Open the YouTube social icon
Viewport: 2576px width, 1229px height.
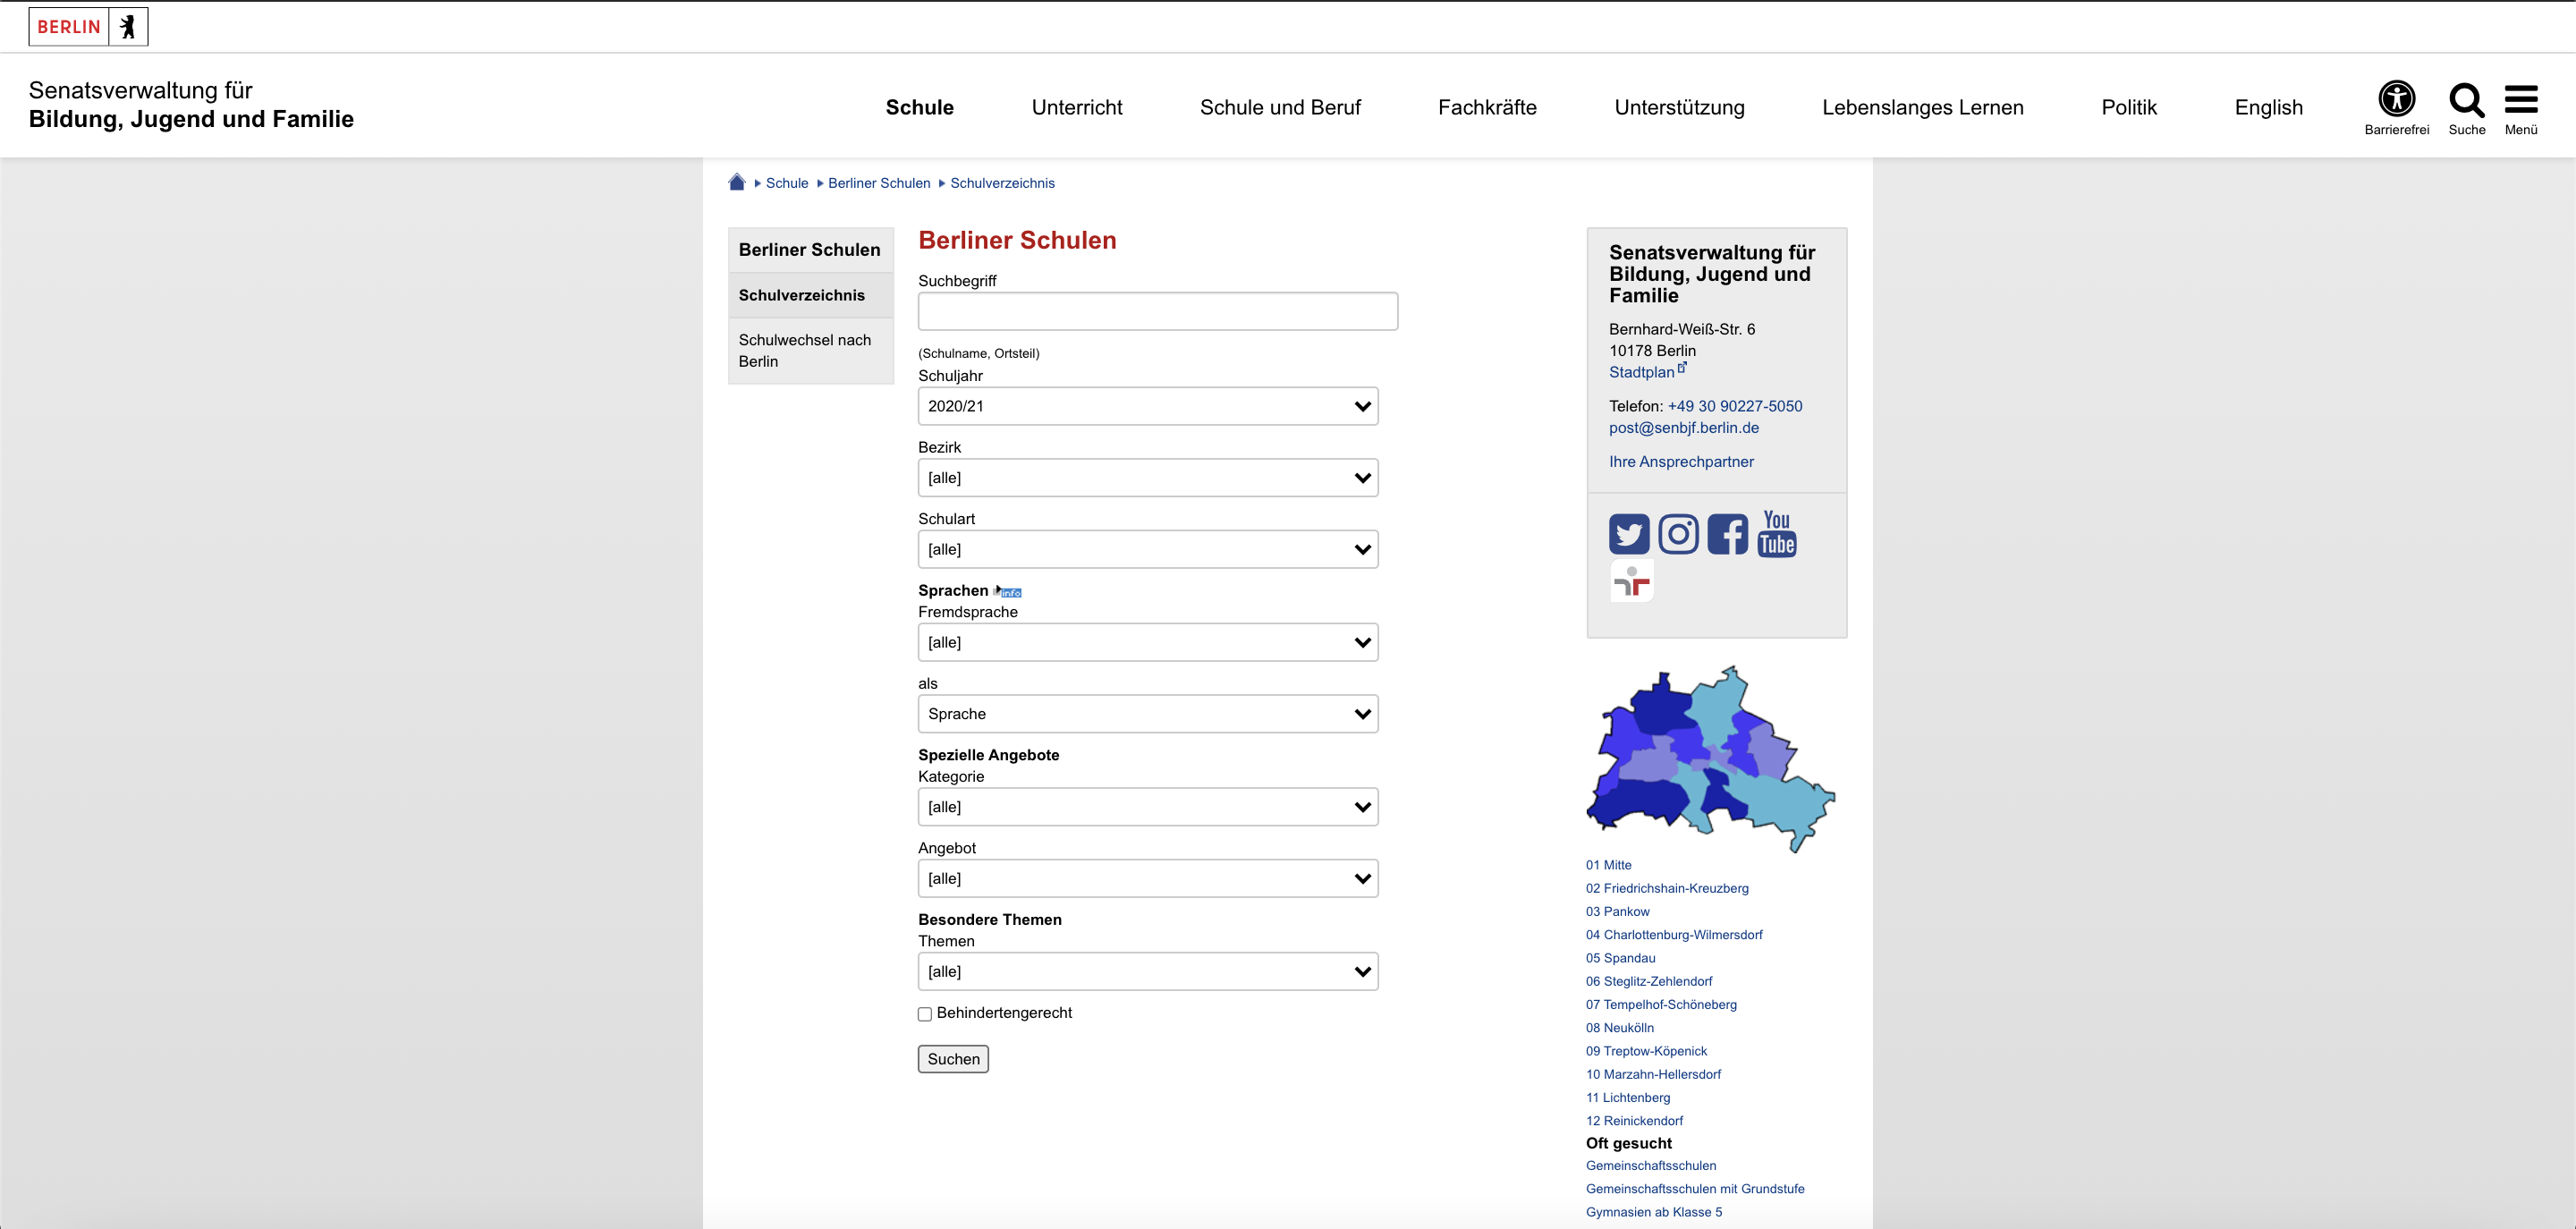point(1777,534)
